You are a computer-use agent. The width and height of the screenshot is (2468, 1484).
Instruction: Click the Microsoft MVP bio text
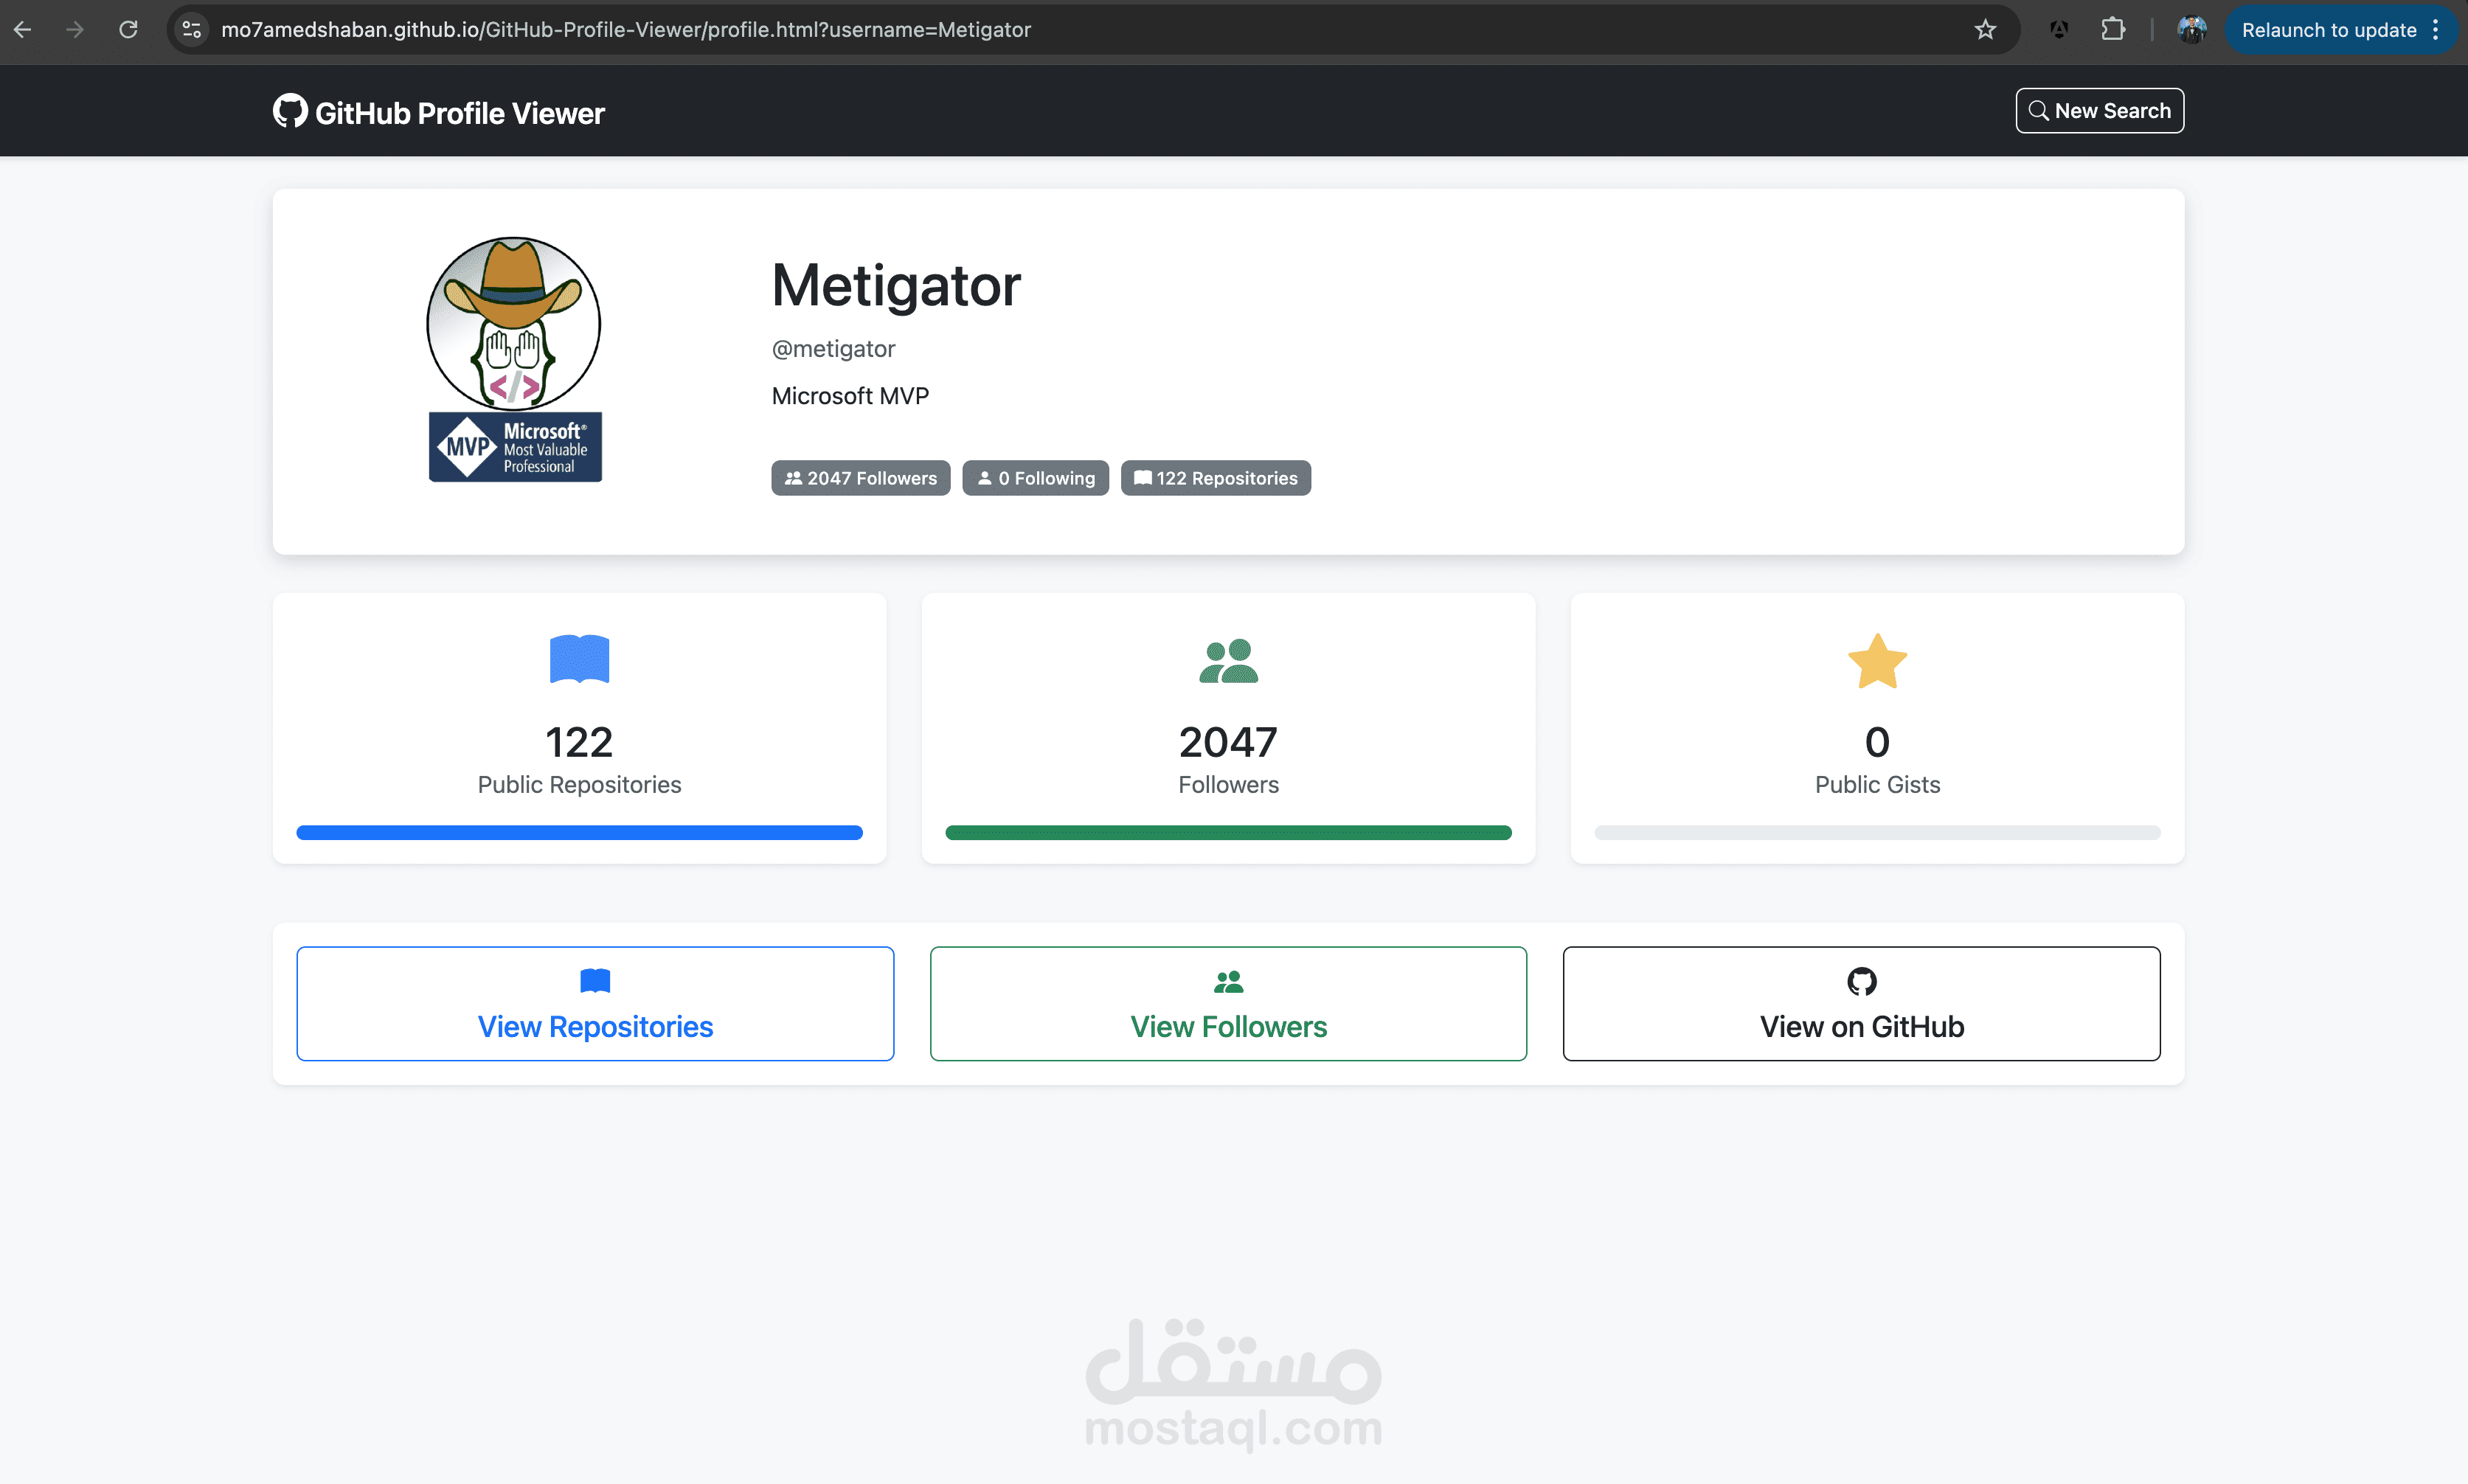pyautogui.click(x=850, y=396)
